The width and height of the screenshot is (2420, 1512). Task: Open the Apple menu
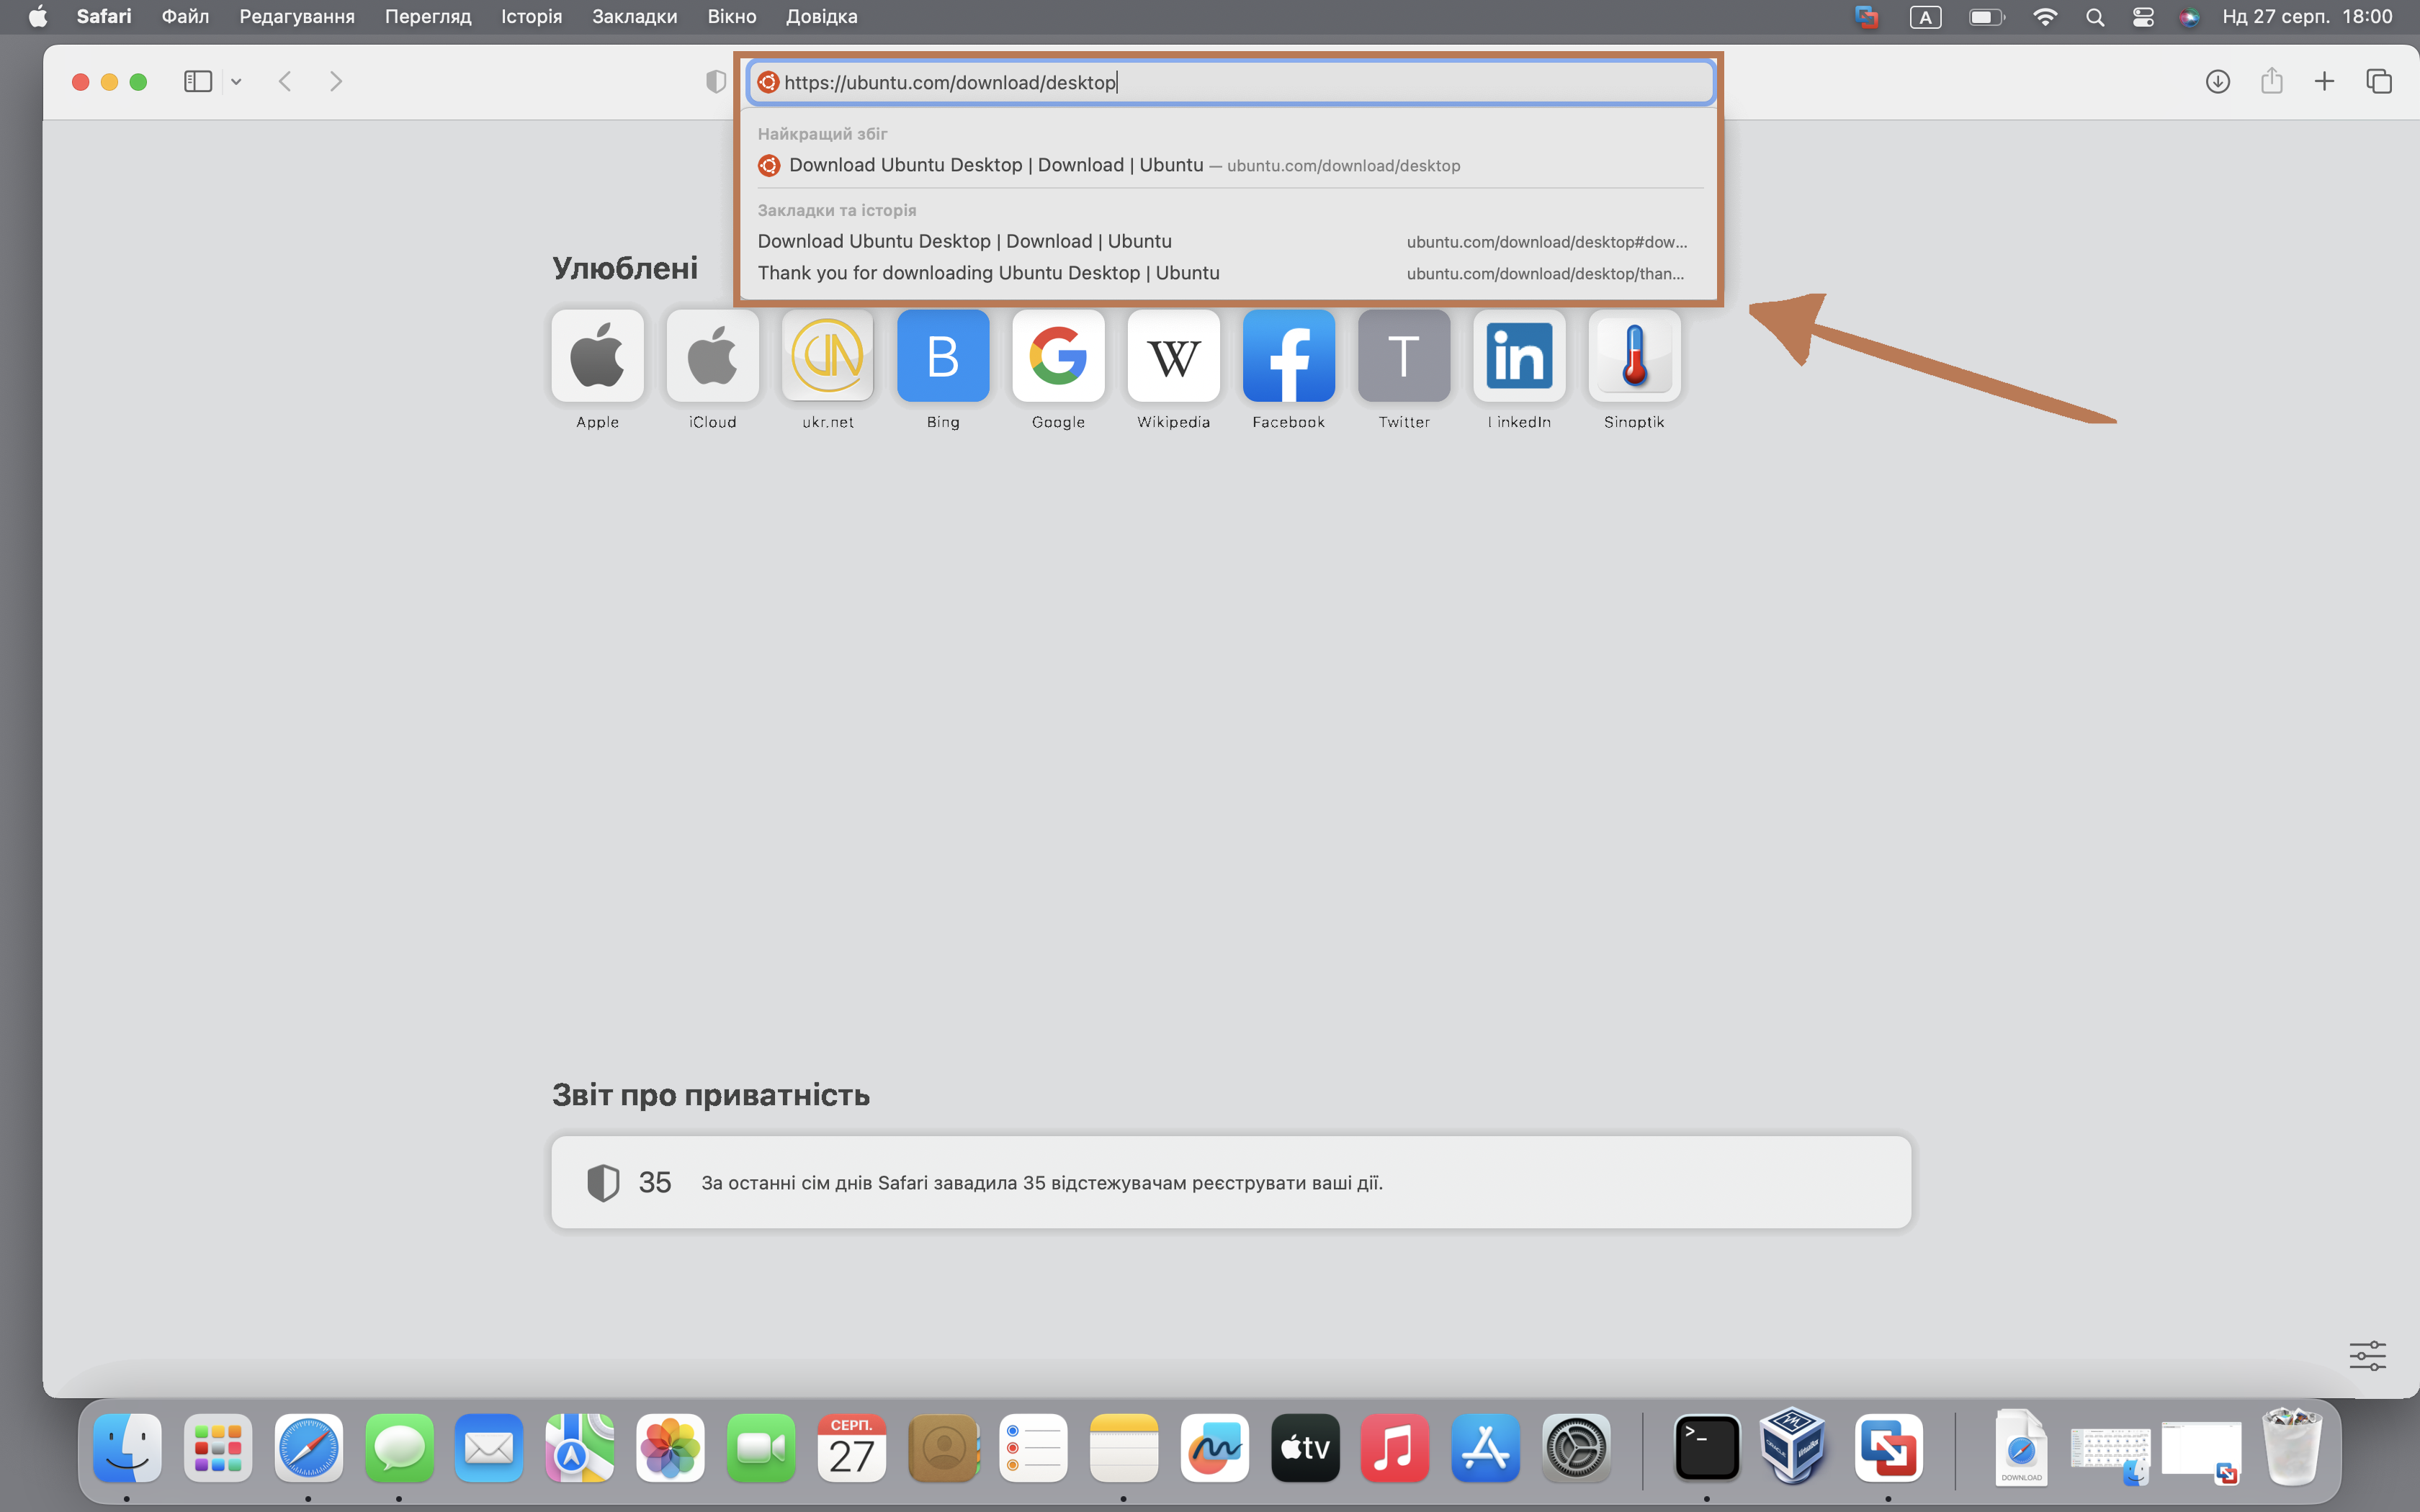click(37, 16)
